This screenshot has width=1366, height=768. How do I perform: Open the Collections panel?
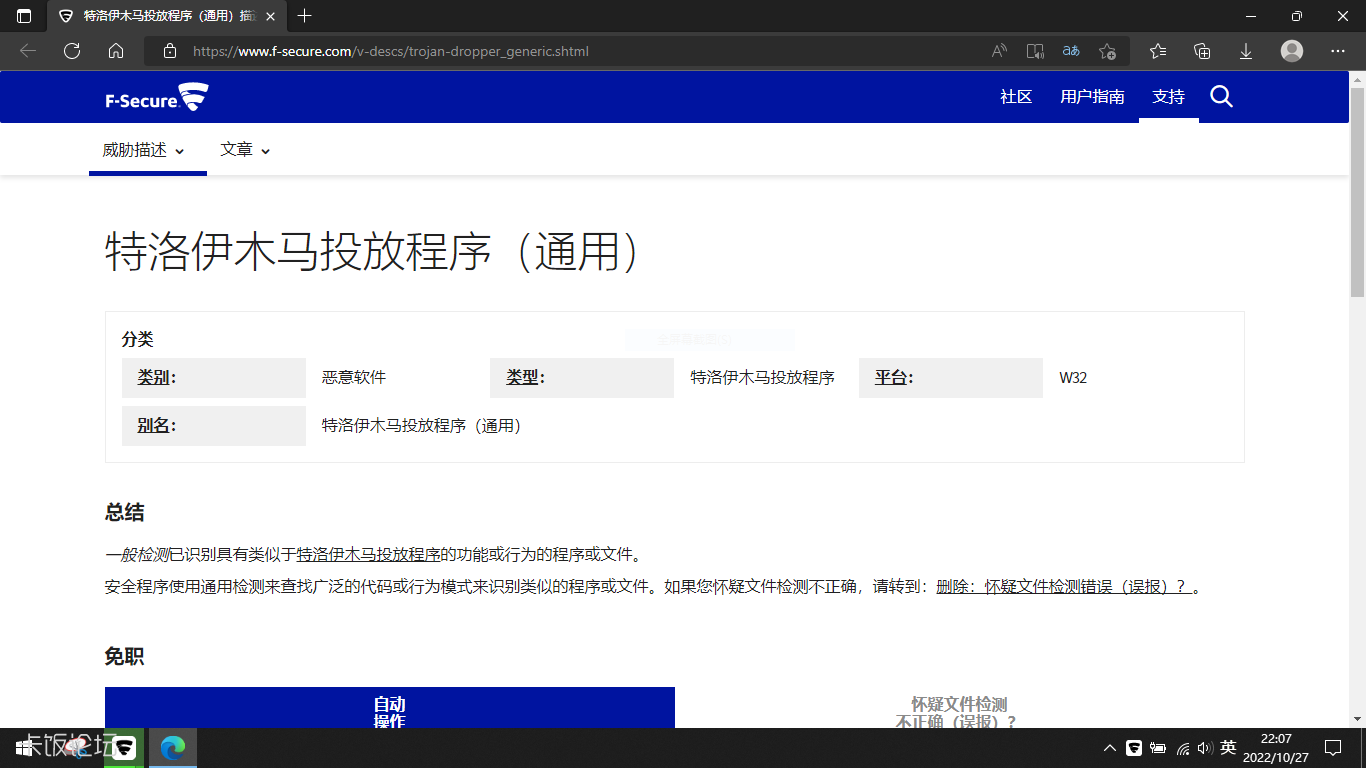(1203, 51)
